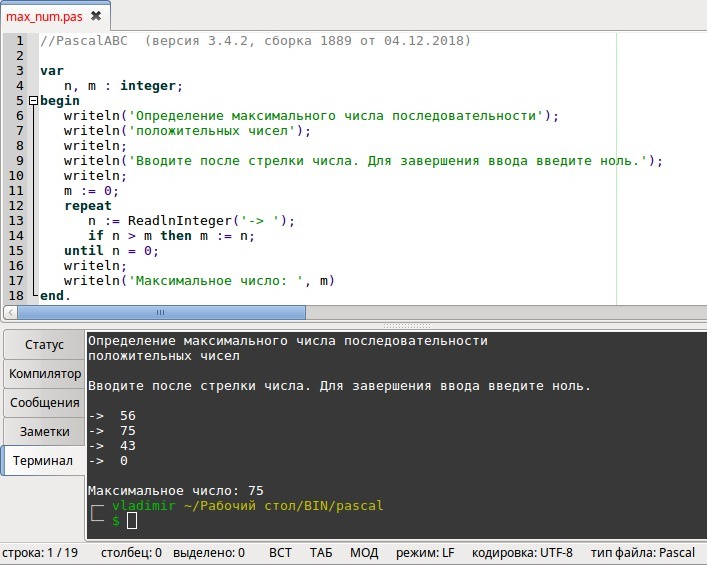This screenshot has height=565, width=707.
Task: Open the Заметки tab
Action: (x=44, y=432)
